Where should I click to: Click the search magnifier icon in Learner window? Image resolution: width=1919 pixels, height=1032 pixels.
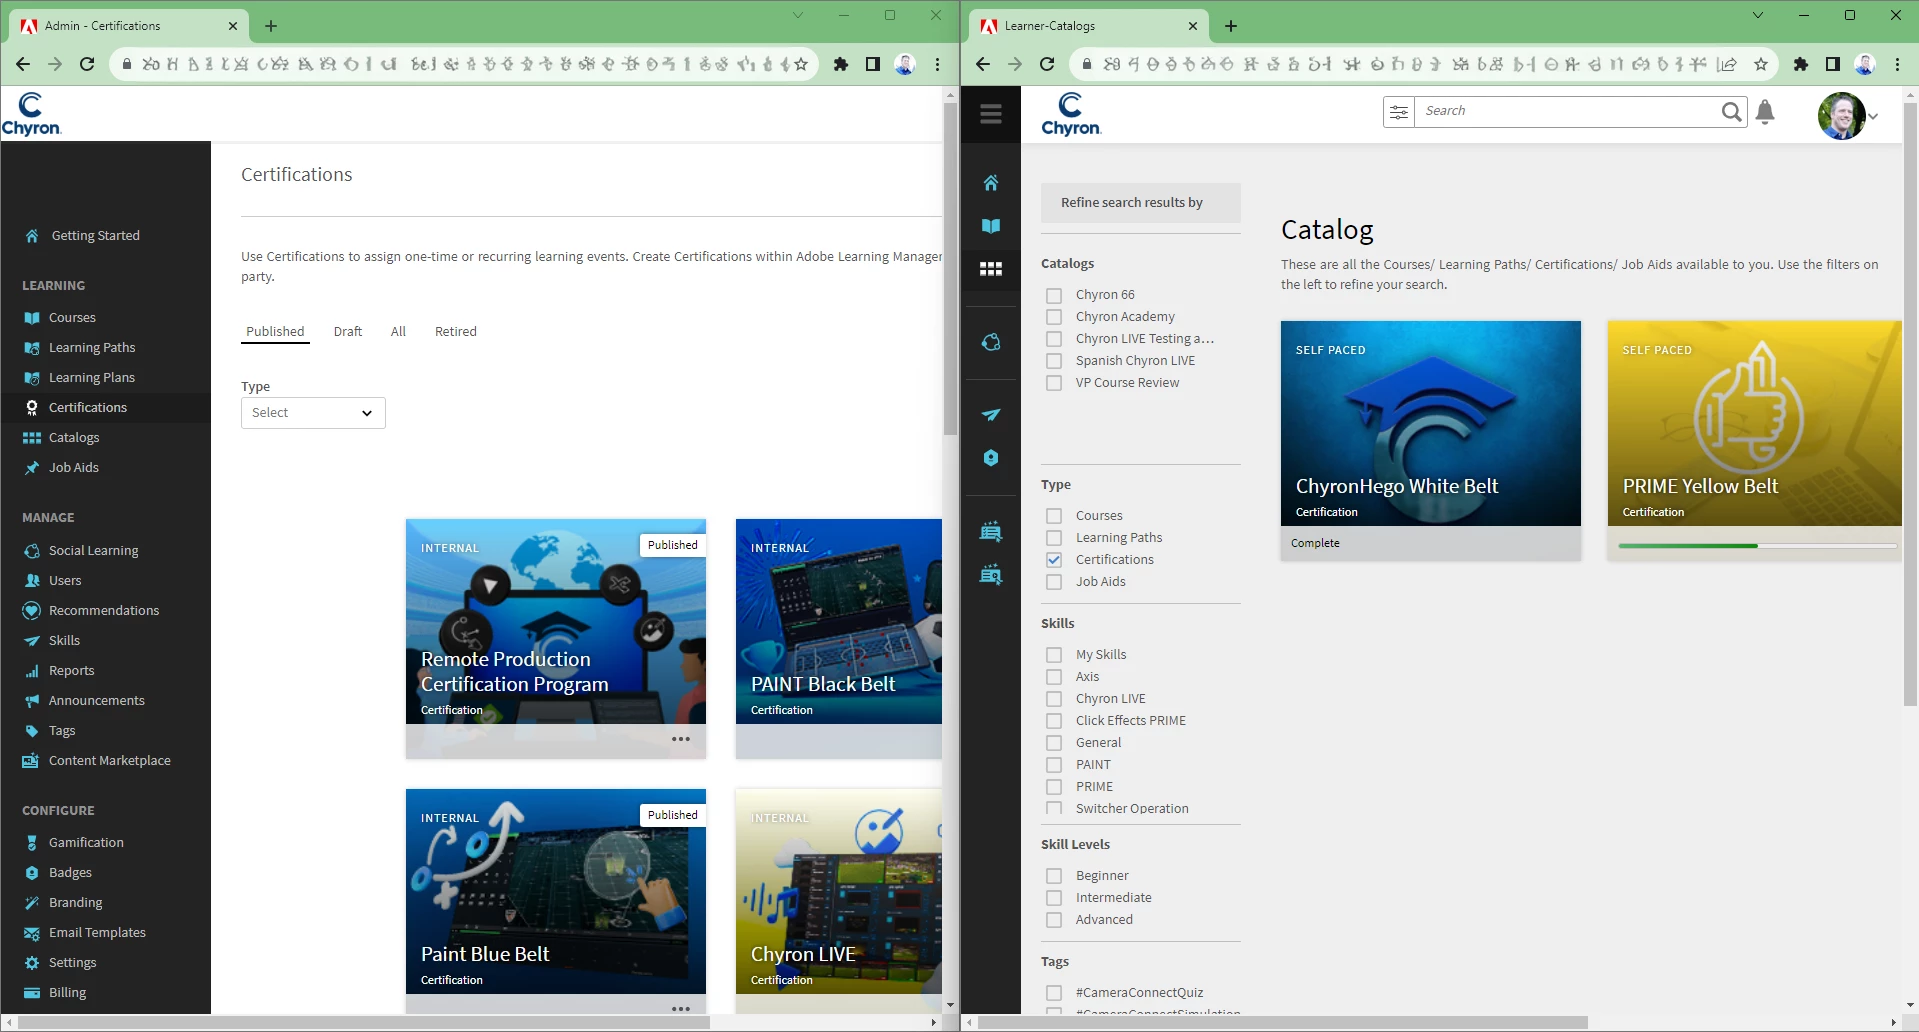(x=1731, y=112)
